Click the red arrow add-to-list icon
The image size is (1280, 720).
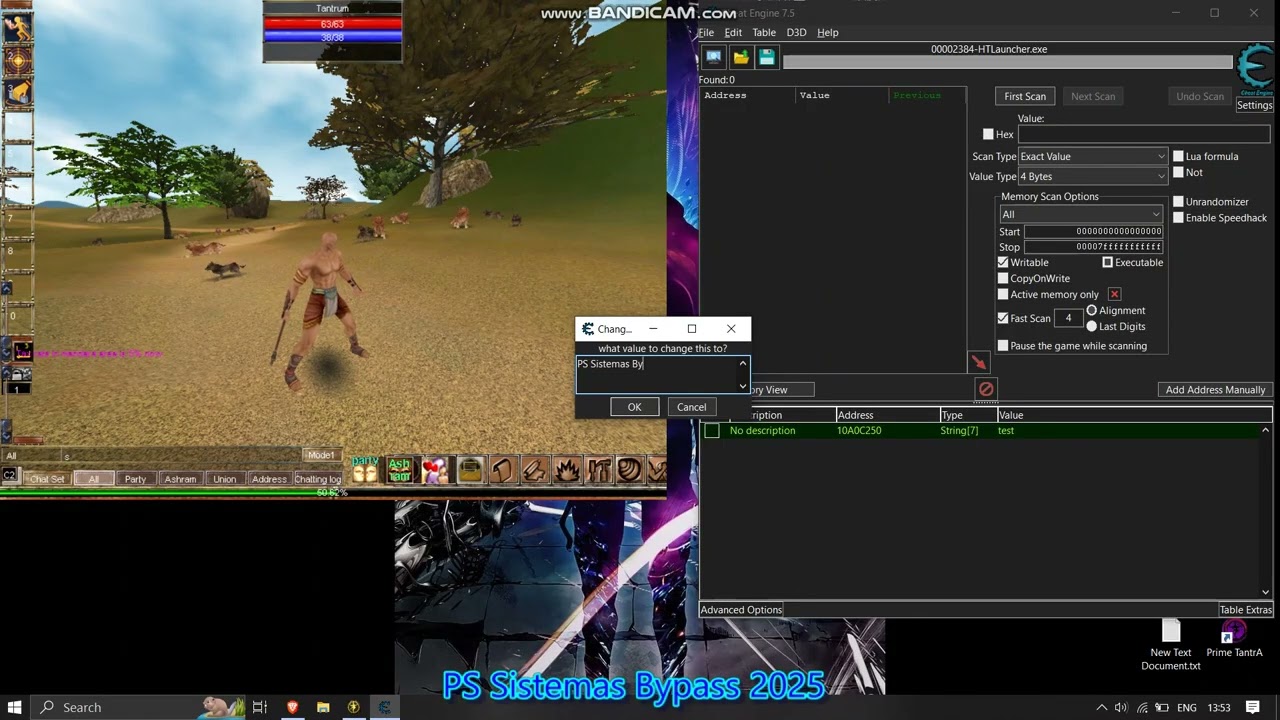pyautogui.click(x=978, y=362)
